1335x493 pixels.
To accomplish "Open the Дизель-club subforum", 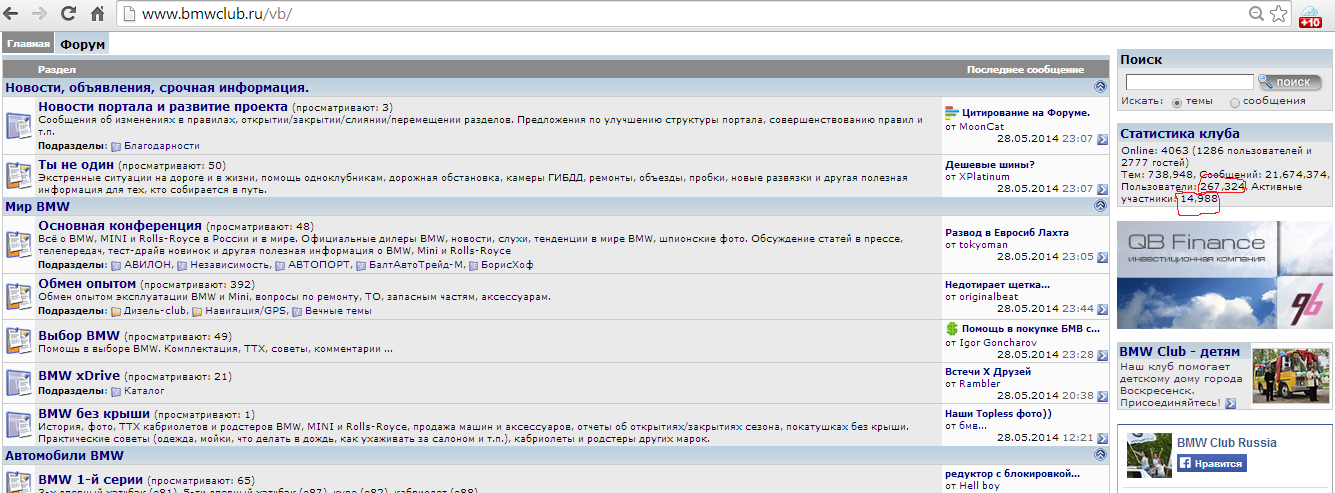I will (155, 311).
